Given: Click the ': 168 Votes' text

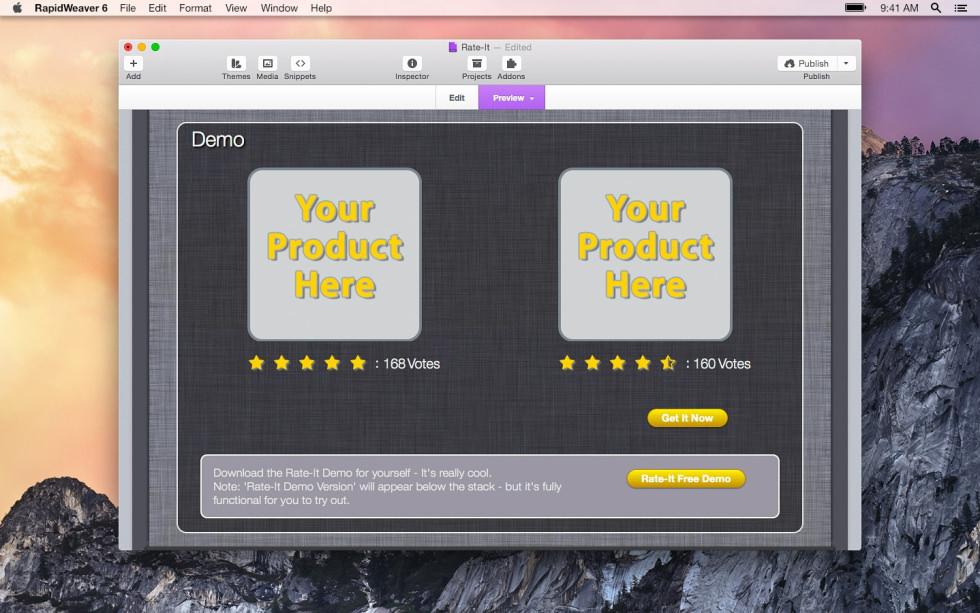Looking at the screenshot, I should 408,364.
